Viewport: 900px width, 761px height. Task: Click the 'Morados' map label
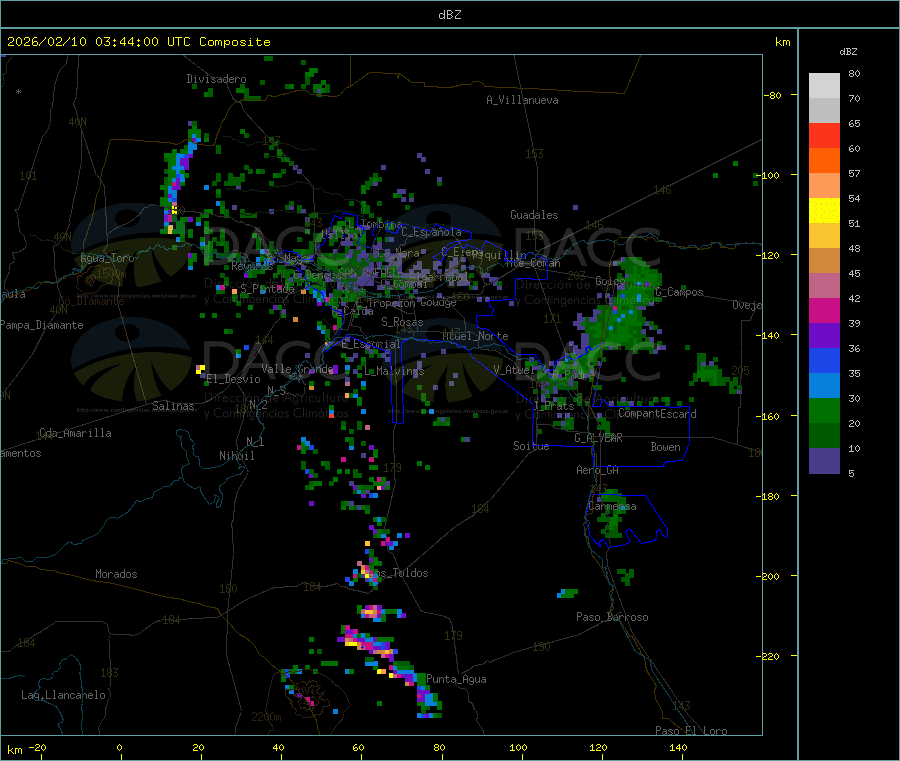click(x=117, y=574)
